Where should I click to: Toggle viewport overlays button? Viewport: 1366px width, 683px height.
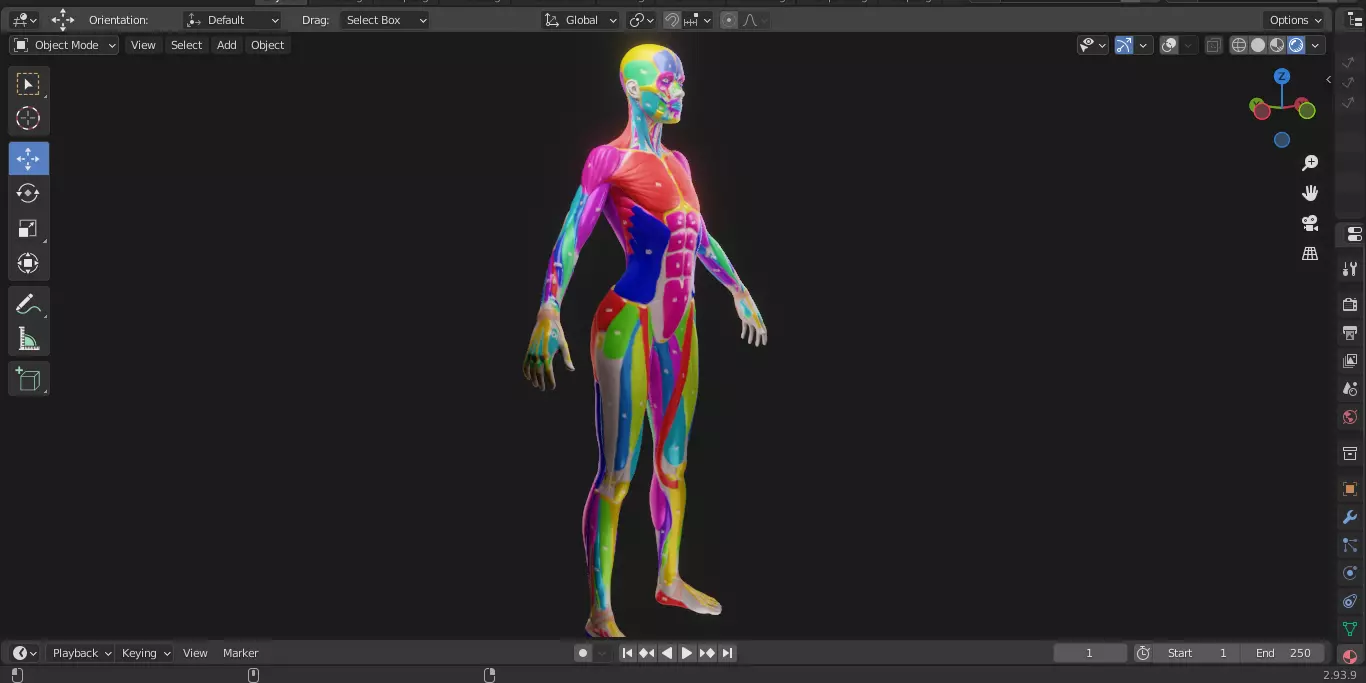(1169, 45)
